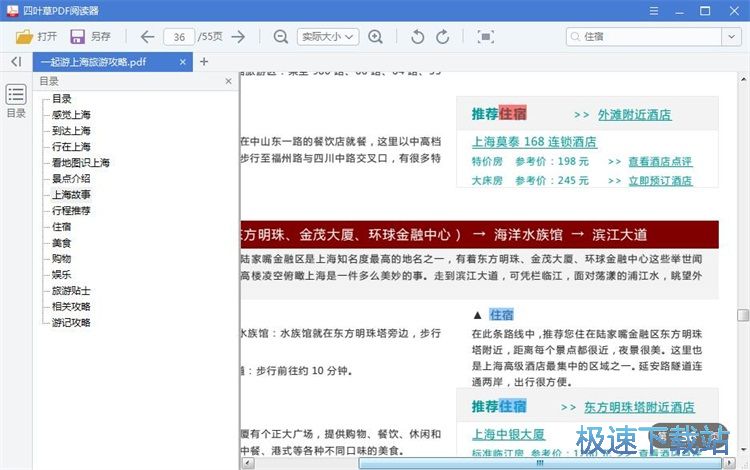
Task: Click the red highlighted 住宿 search match
Action: pos(512,114)
